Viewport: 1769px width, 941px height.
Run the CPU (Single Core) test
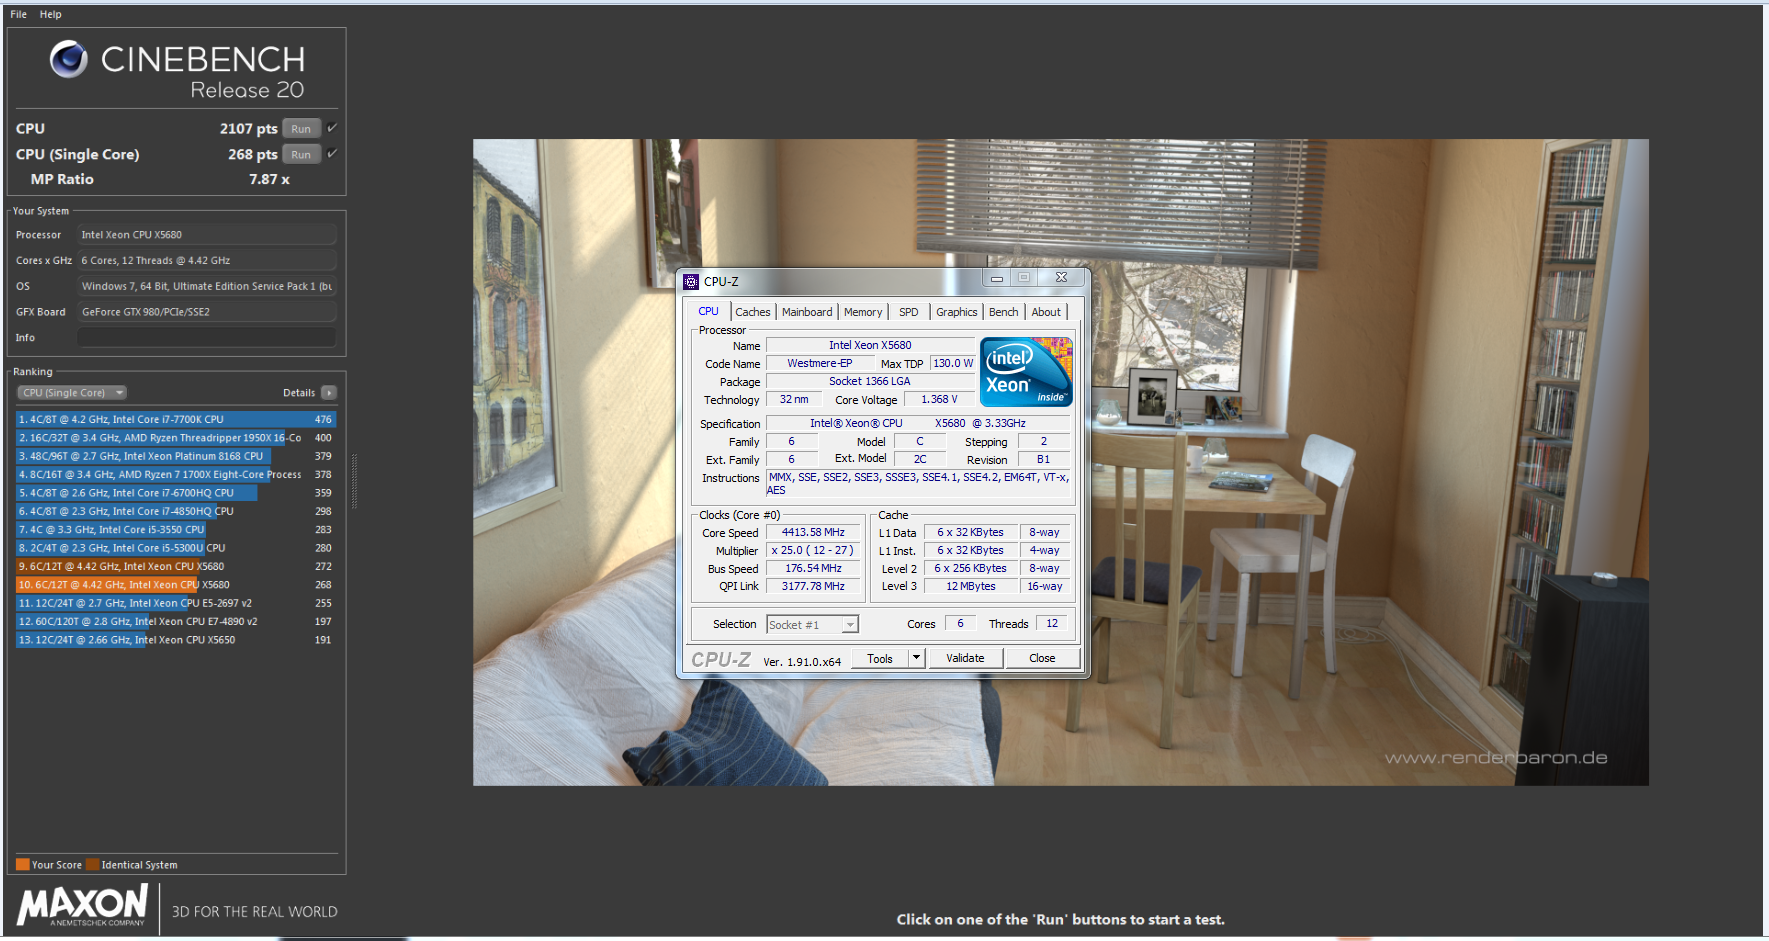(x=301, y=155)
